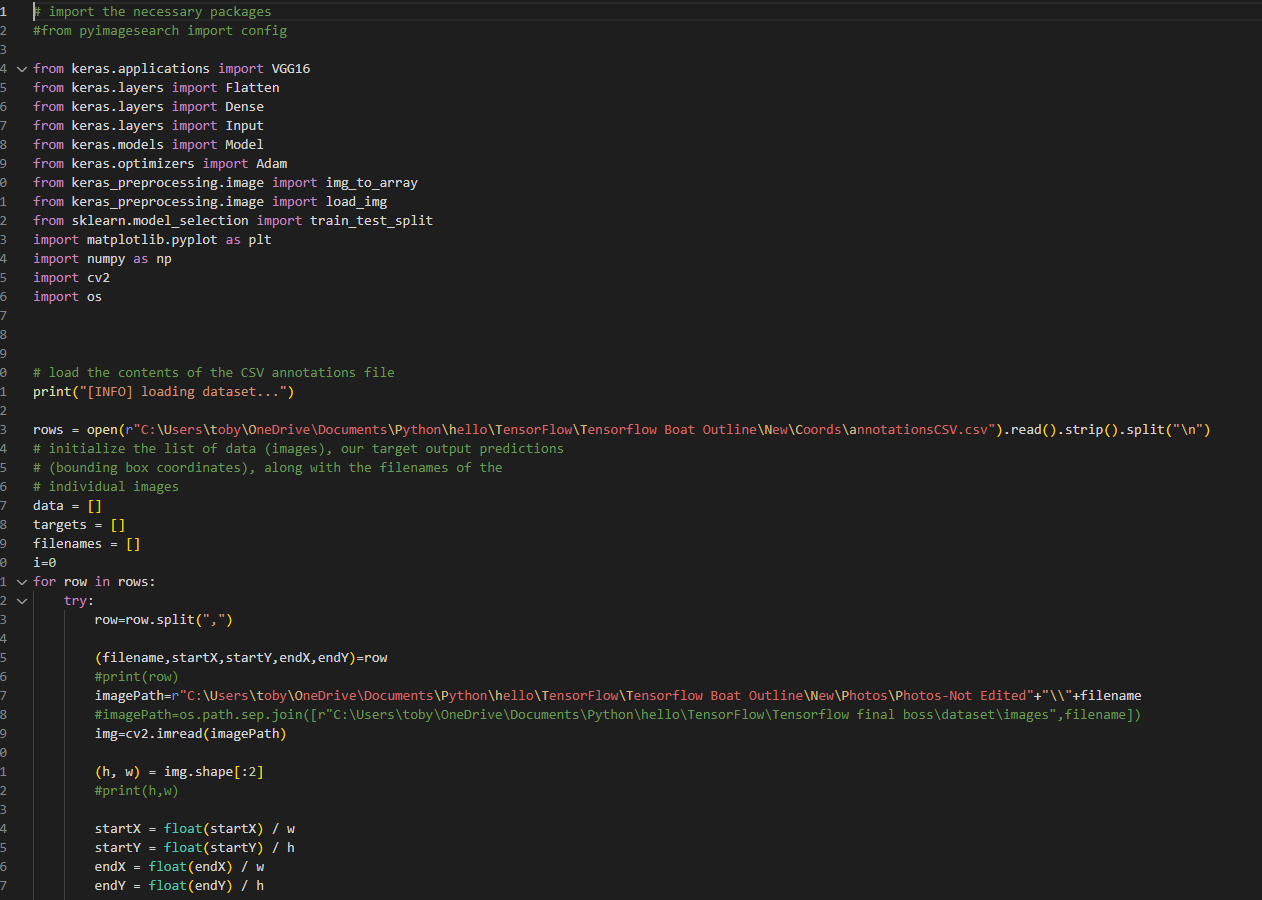The height and width of the screenshot is (900, 1262).
Task: Click 'Dense' in the keras.layers import
Action: (244, 107)
